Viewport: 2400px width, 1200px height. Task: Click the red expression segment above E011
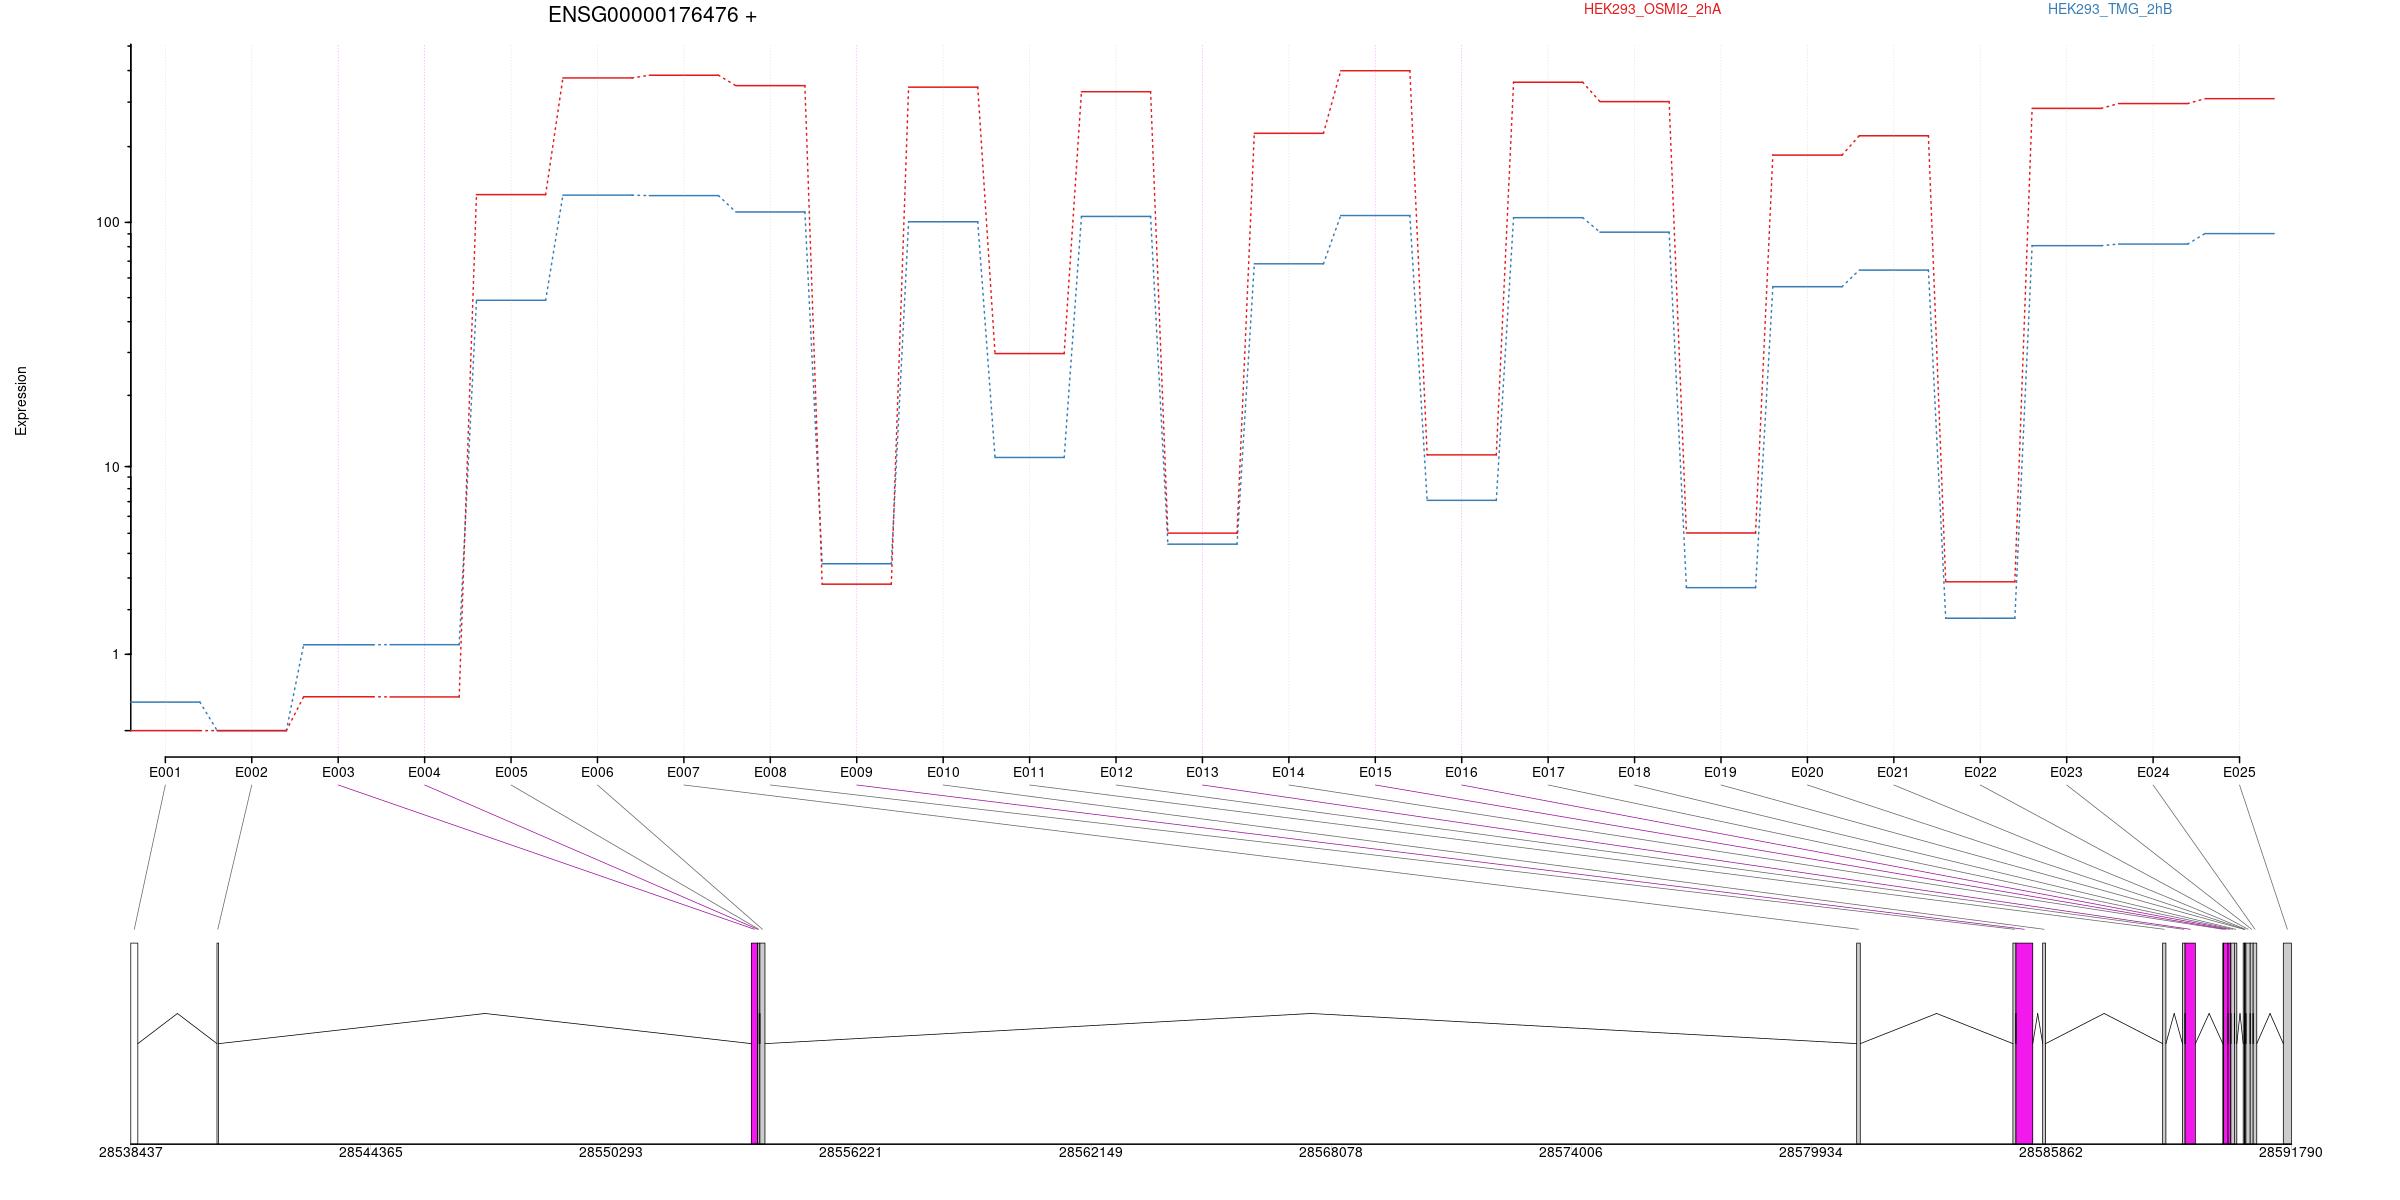click(x=1029, y=353)
